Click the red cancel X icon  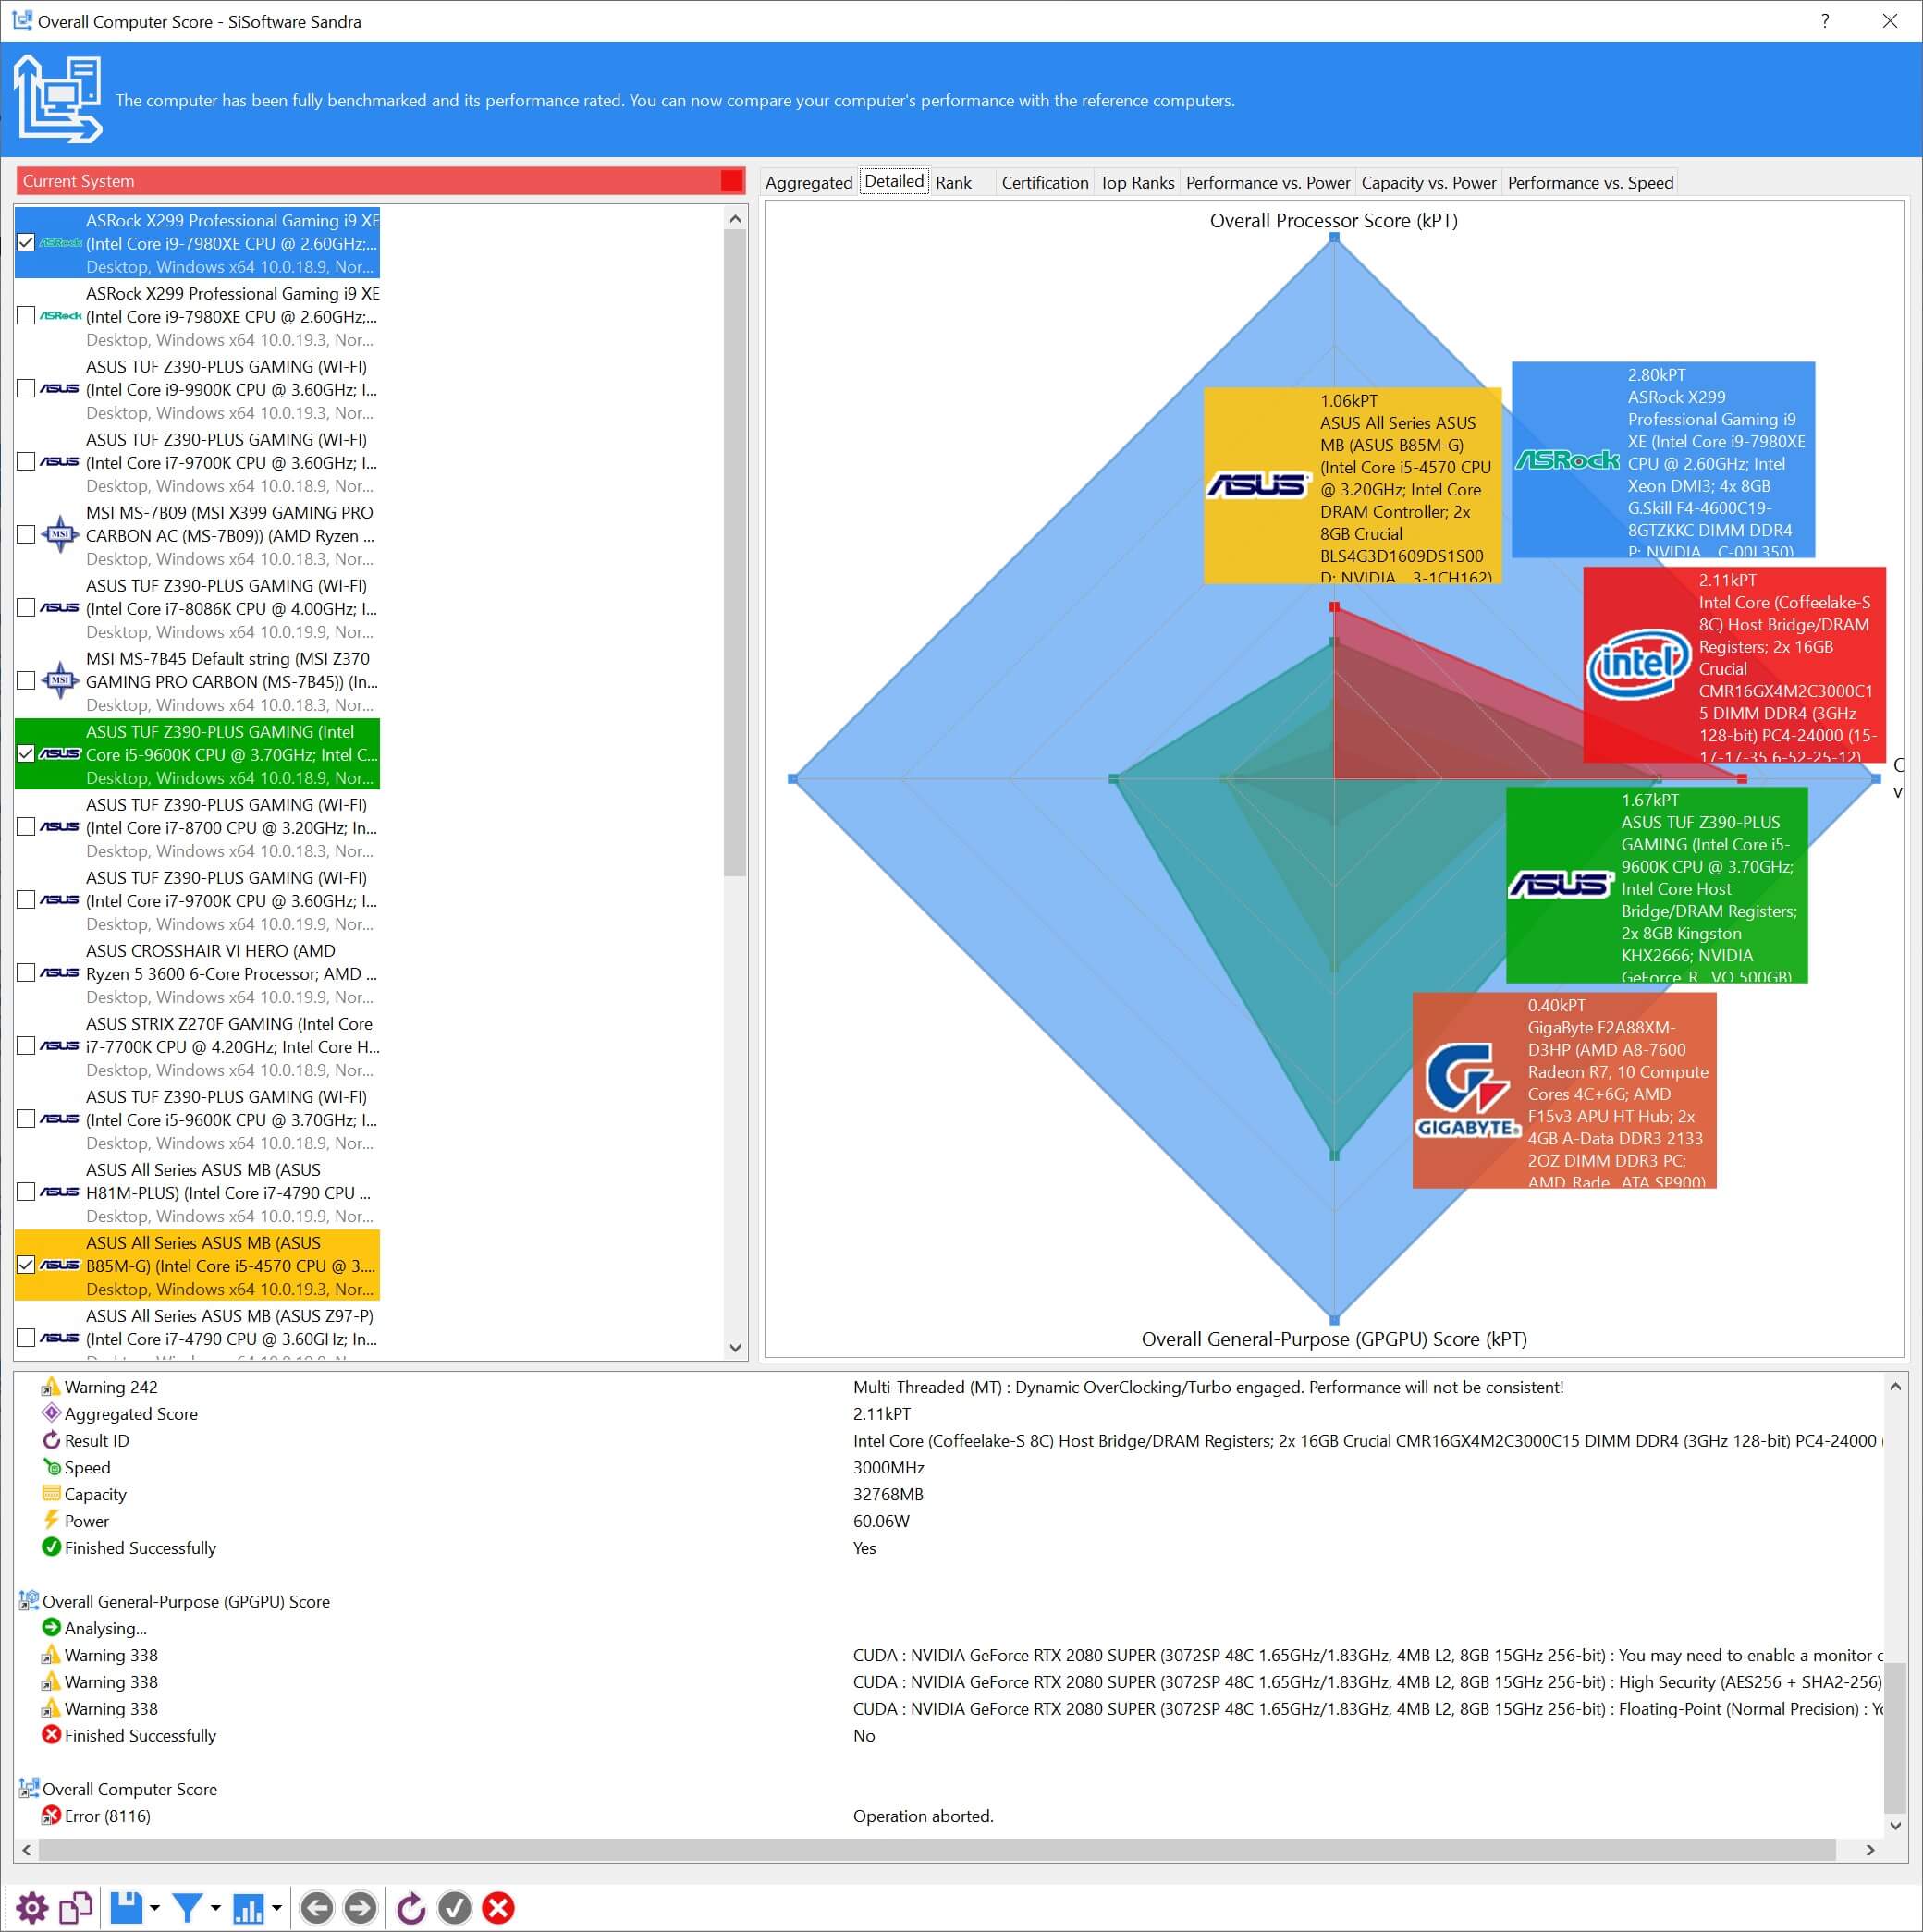click(498, 1908)
